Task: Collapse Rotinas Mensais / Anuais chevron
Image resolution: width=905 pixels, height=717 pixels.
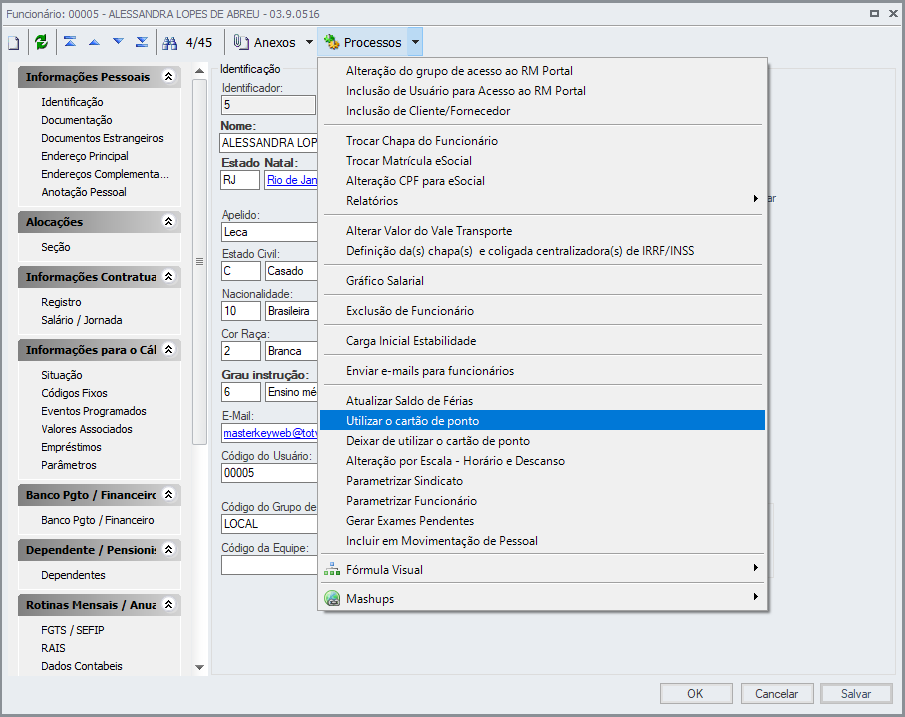Action: click(x=169, y=604)
